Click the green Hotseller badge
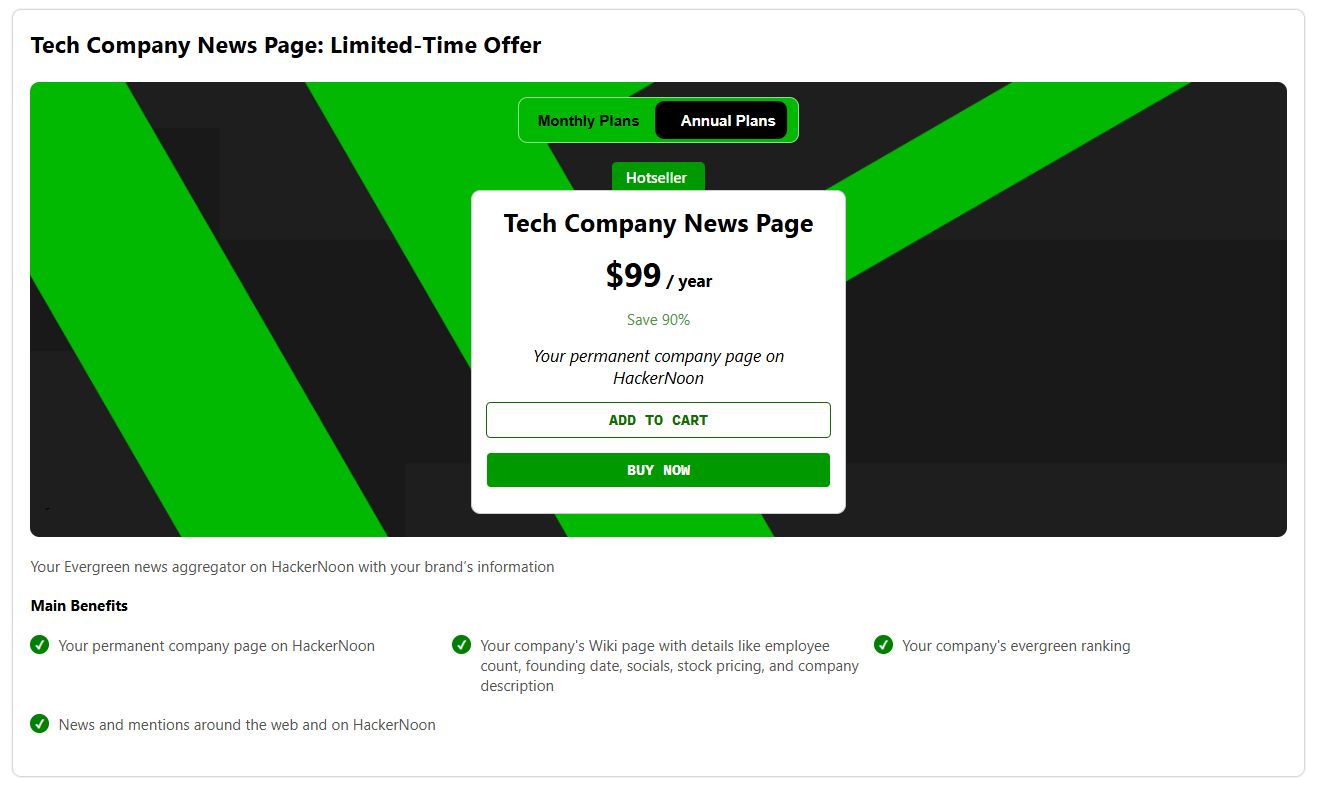The height and width of the screenshot is (786, 1322). tap(657, 178)
